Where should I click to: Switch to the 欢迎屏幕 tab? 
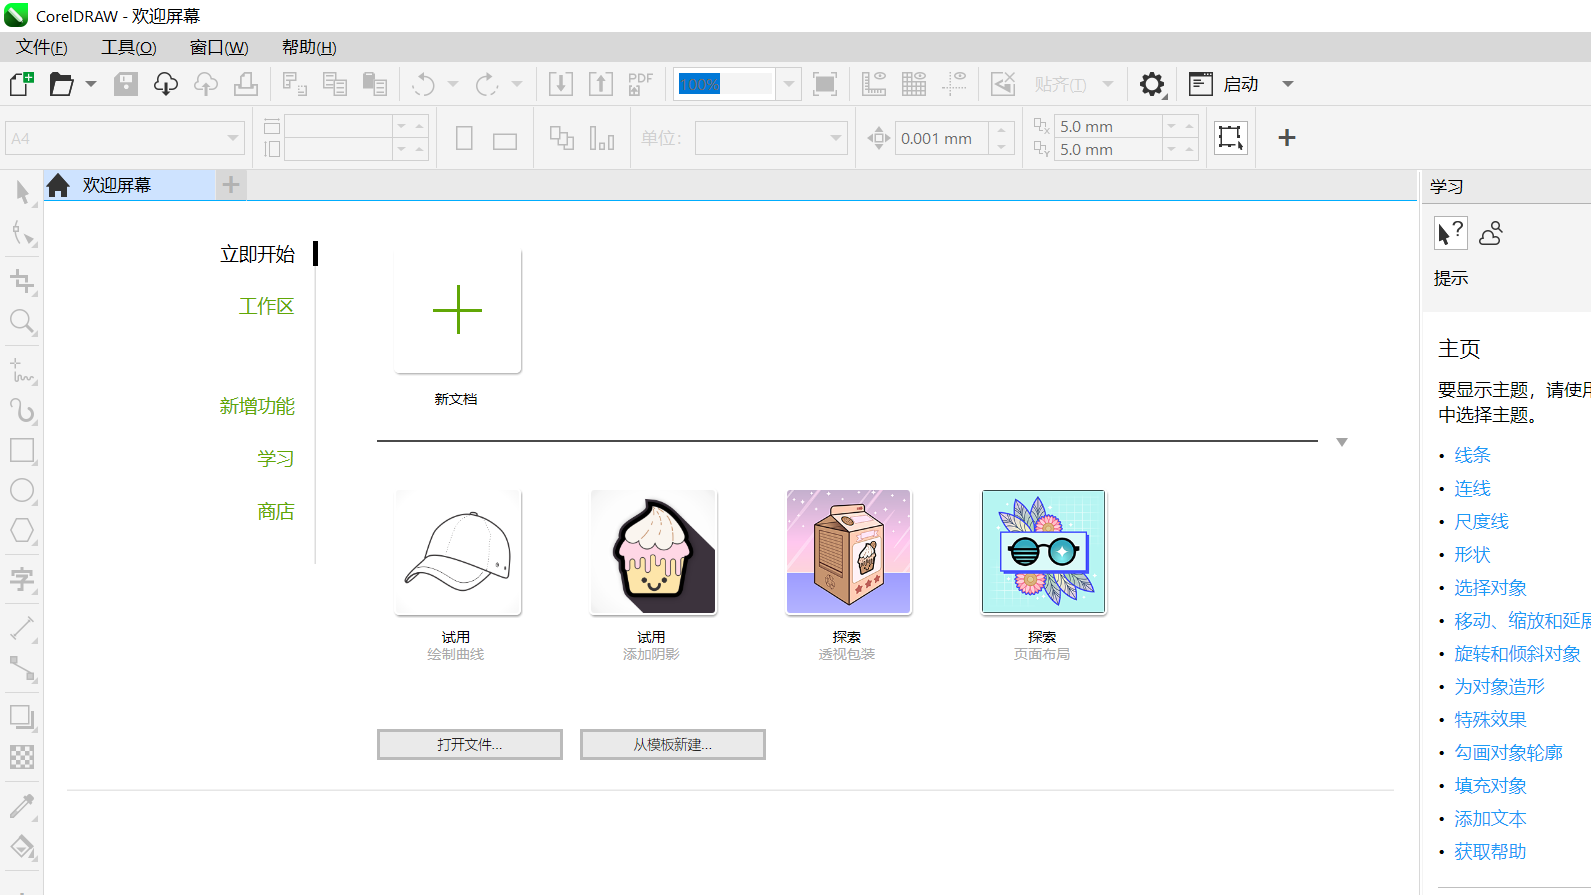coord(129,185)
